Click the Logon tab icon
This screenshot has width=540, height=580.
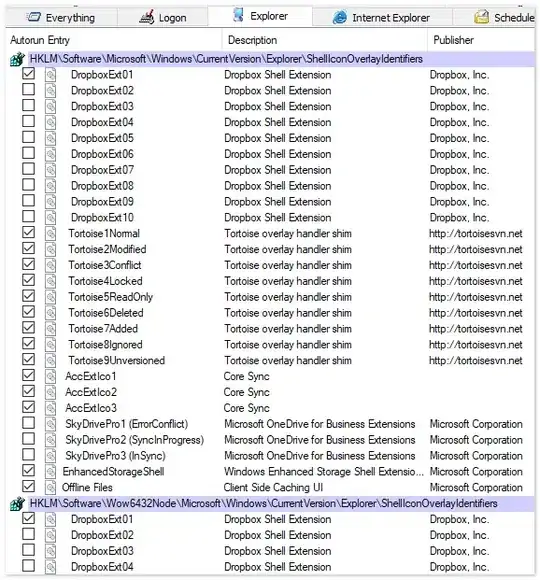coord(147,17)
